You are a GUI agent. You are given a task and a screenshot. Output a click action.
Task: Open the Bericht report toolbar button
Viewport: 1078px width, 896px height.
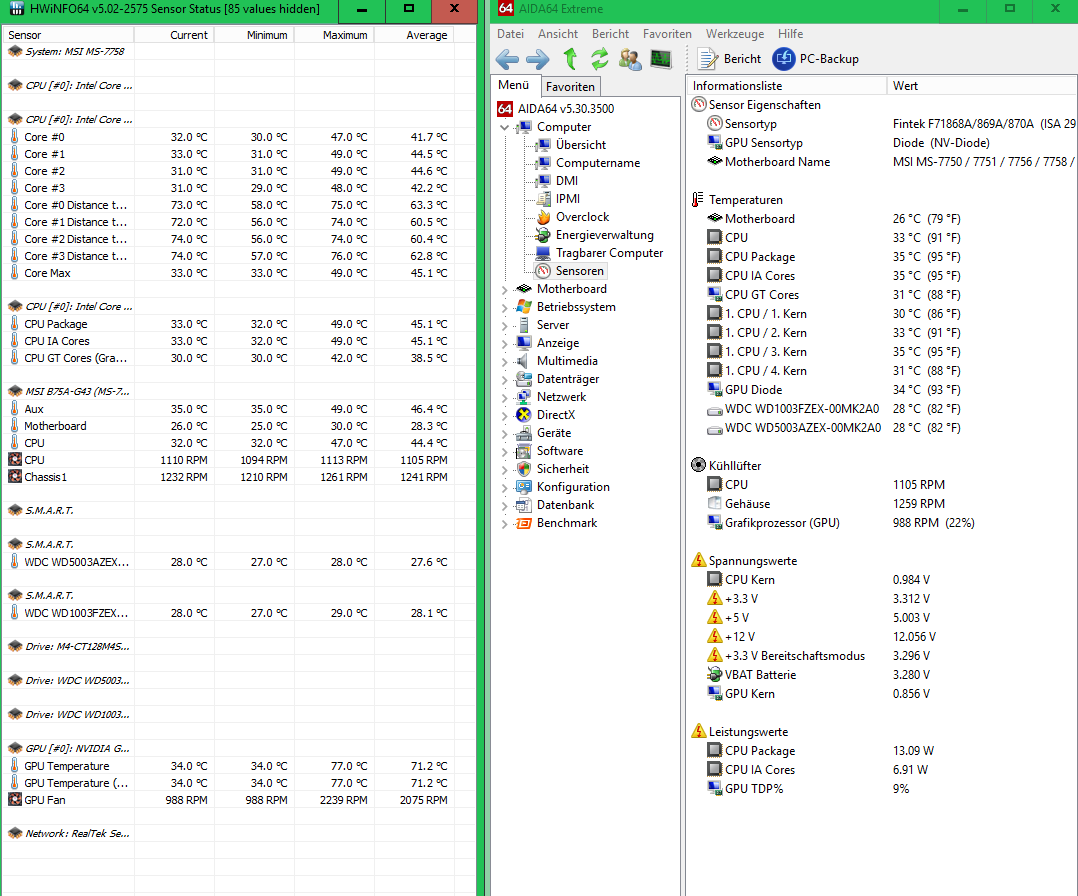click(729, 59)
